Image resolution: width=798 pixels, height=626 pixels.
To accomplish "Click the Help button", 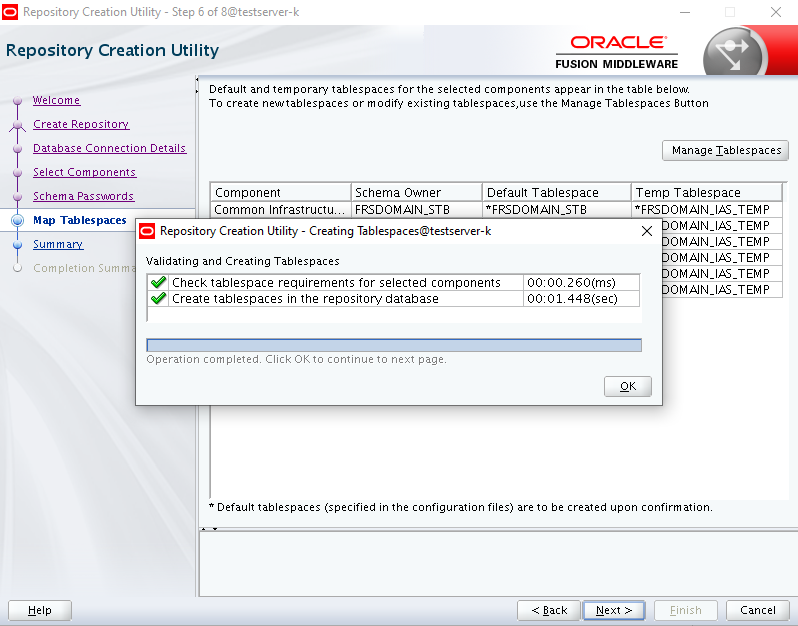I will [x=40, y=610].
